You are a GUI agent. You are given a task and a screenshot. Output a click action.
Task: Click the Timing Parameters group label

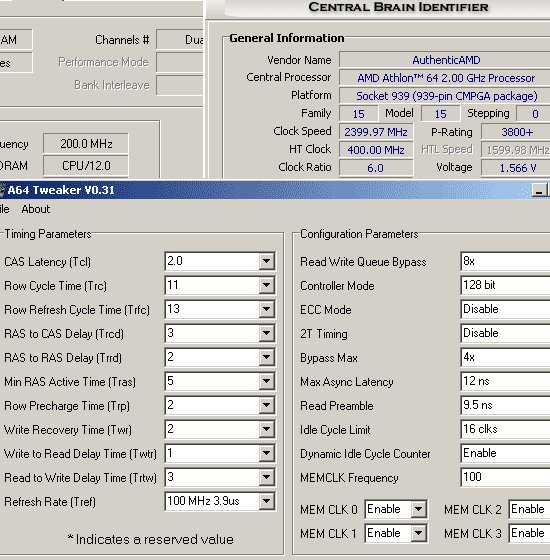tap(48, 234)
